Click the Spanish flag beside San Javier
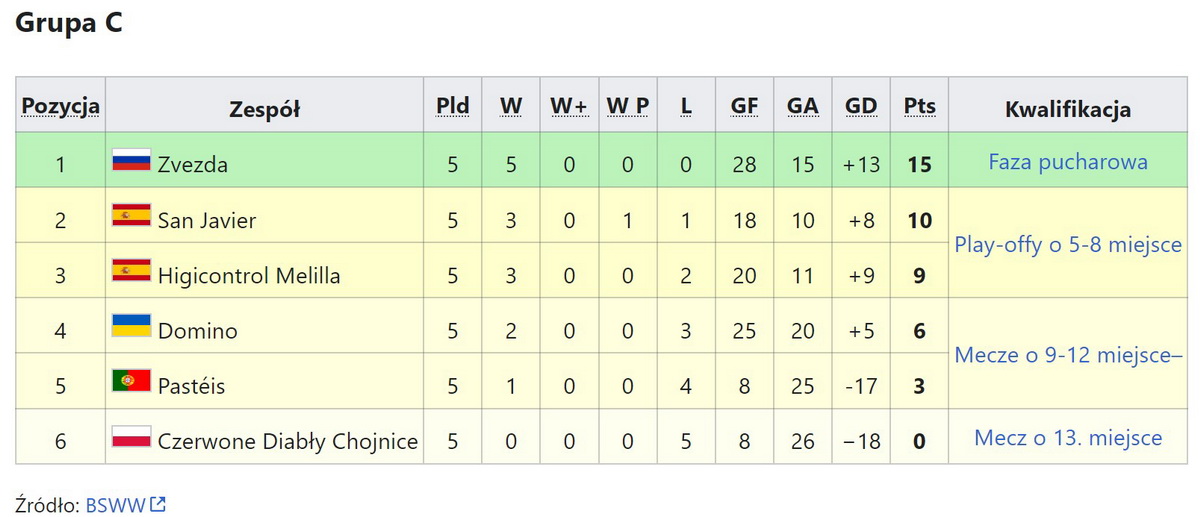The width and height of the screenshot is (1200, 517). 131,215
